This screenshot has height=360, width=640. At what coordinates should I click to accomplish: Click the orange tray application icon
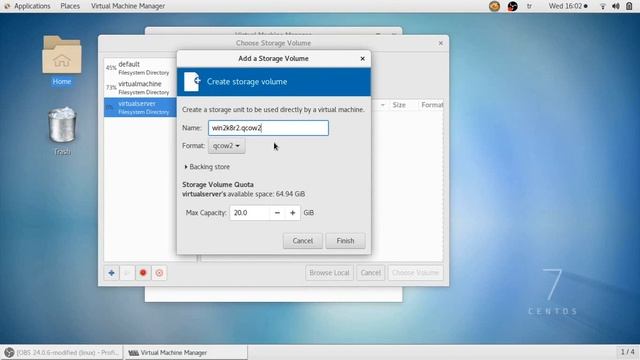pos(494,6)
